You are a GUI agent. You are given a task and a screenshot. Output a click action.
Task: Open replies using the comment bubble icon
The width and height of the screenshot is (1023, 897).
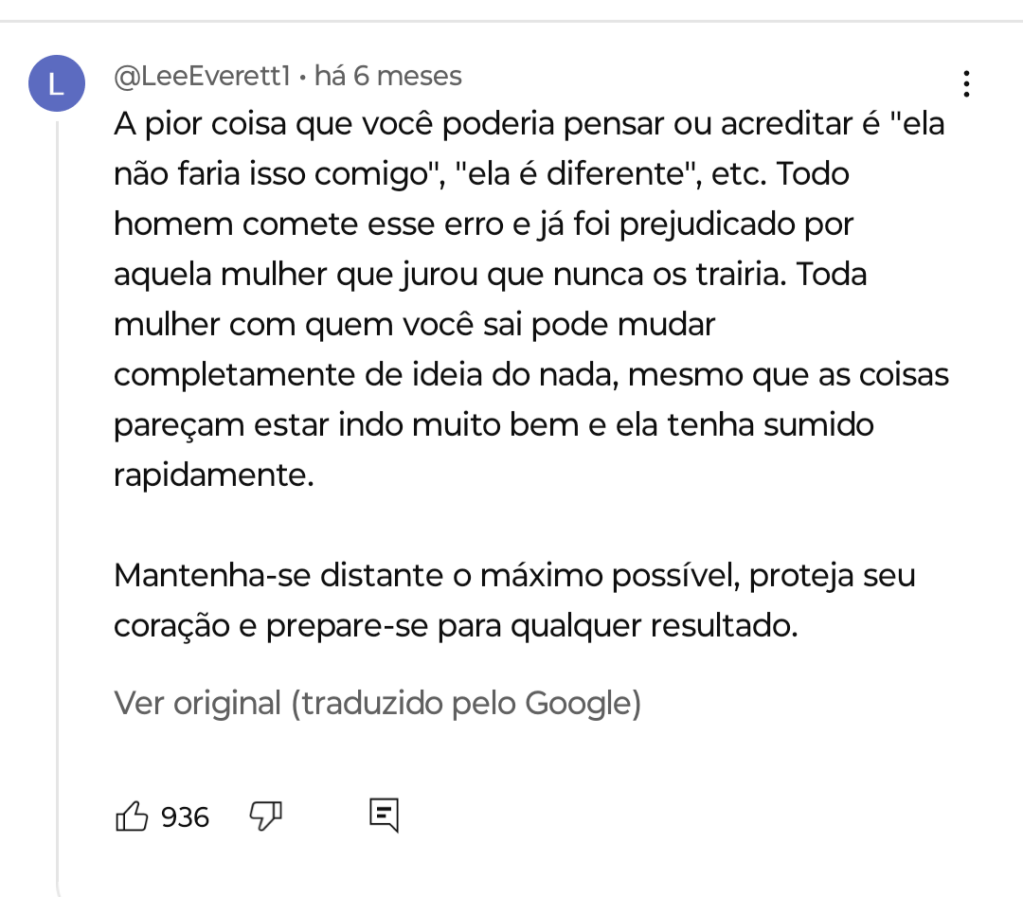coord(383,816)
